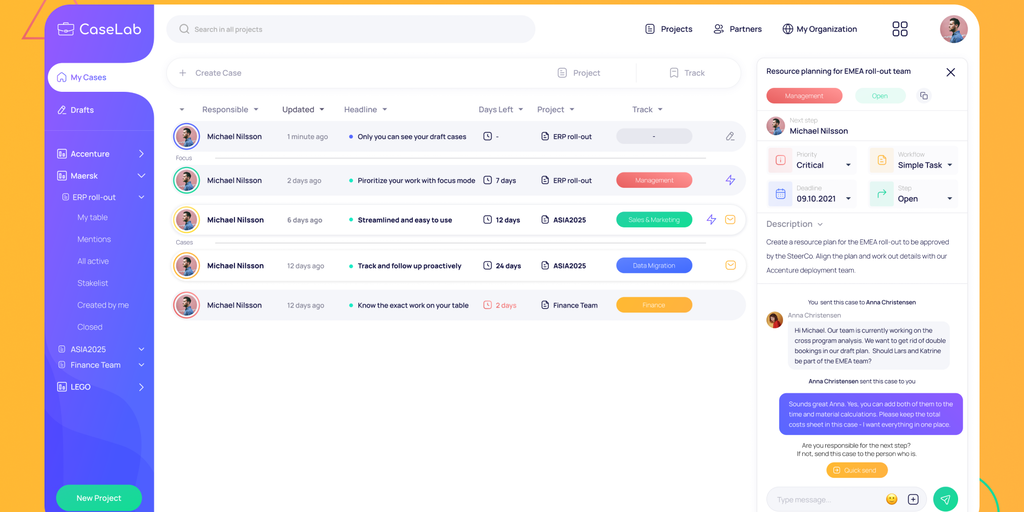Image resolution: width=1024 pixels, height=512 pixels.
Task: Click the mail icon on Data Migration row
Action: tap(730, 265)
